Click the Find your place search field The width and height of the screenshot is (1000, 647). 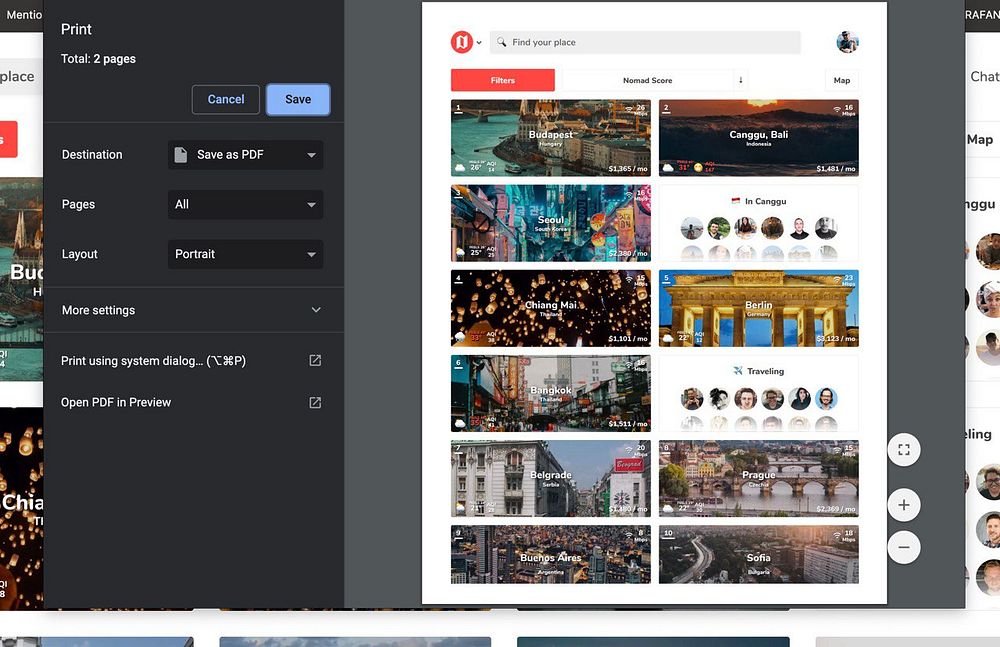pyautogui.click(x=645, y=42)
